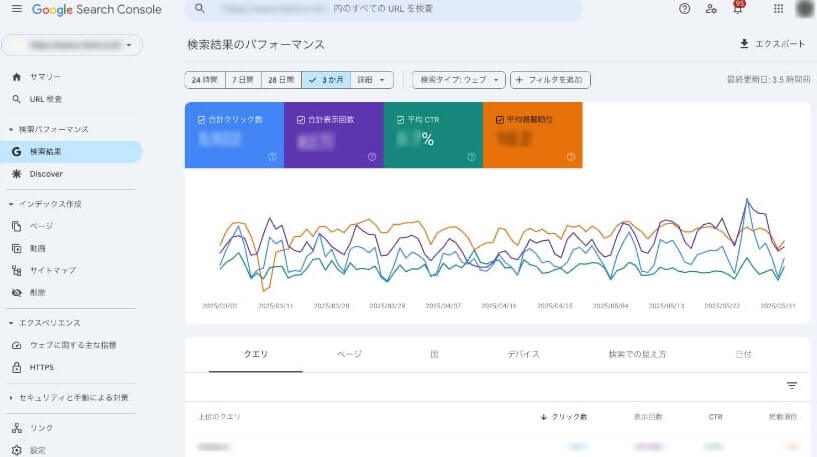
Task: Click the Google G icon beside 検索結果
Action: pos(17,152)
